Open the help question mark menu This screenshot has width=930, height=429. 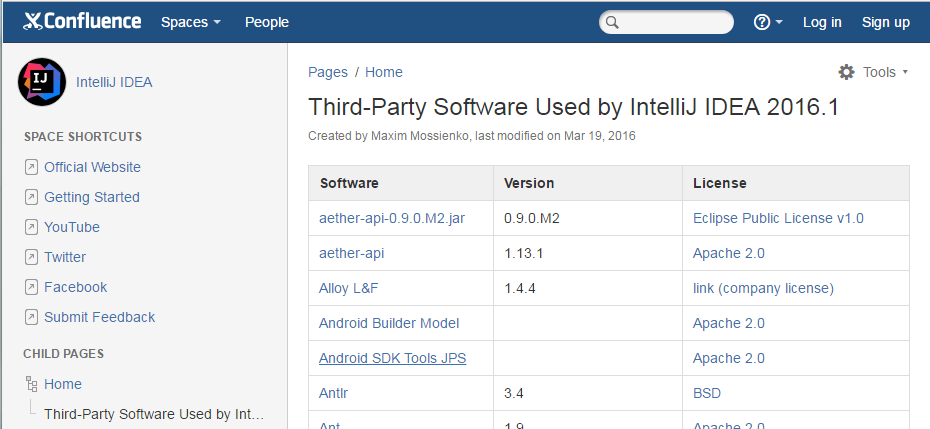767,22
